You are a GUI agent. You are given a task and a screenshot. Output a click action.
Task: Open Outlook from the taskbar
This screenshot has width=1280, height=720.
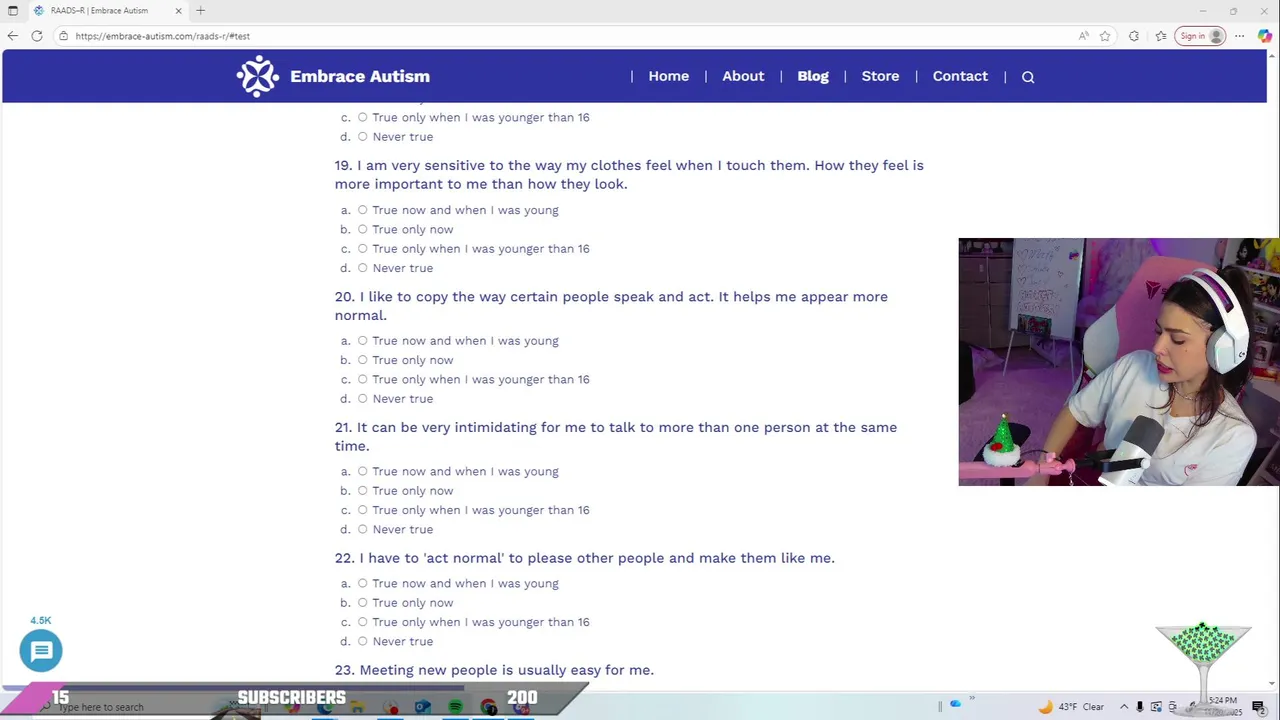(x=423, y=707)
